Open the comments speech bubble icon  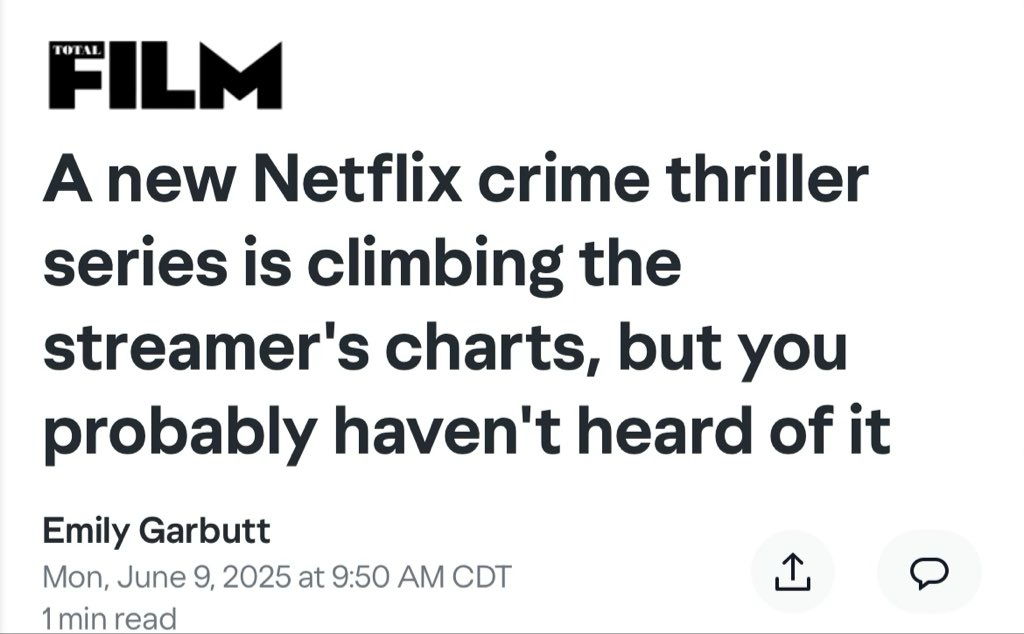929,572
